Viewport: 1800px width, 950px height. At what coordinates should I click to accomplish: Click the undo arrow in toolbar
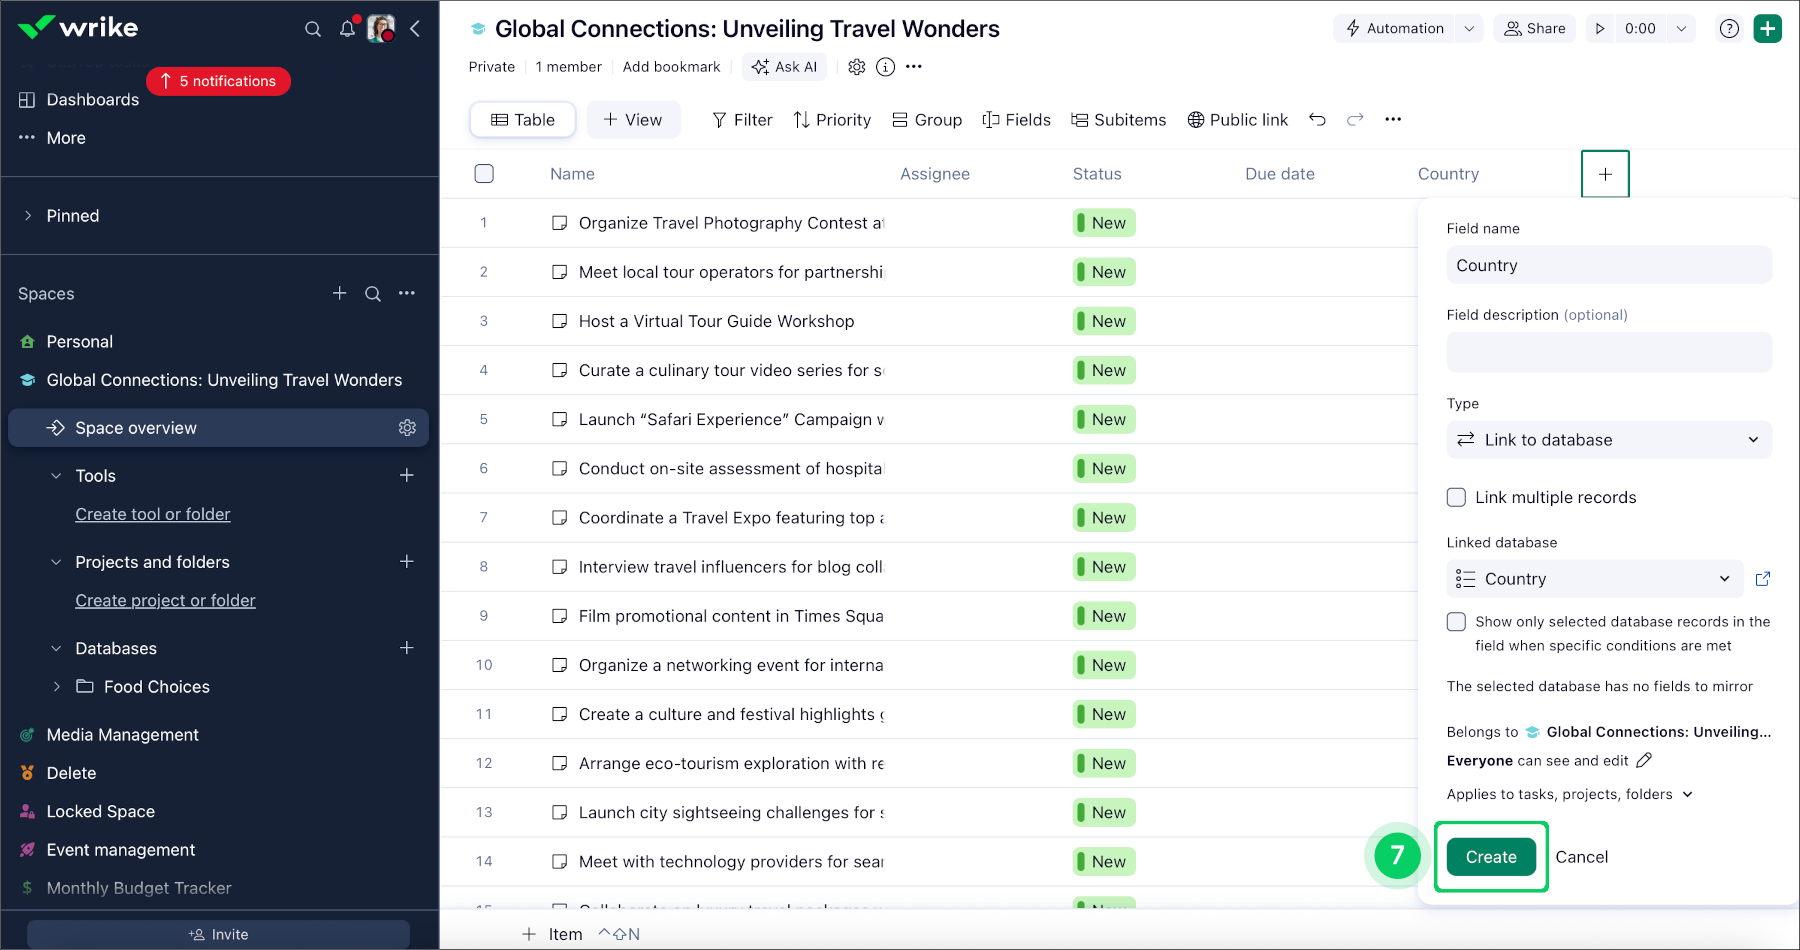[1317, 120]
